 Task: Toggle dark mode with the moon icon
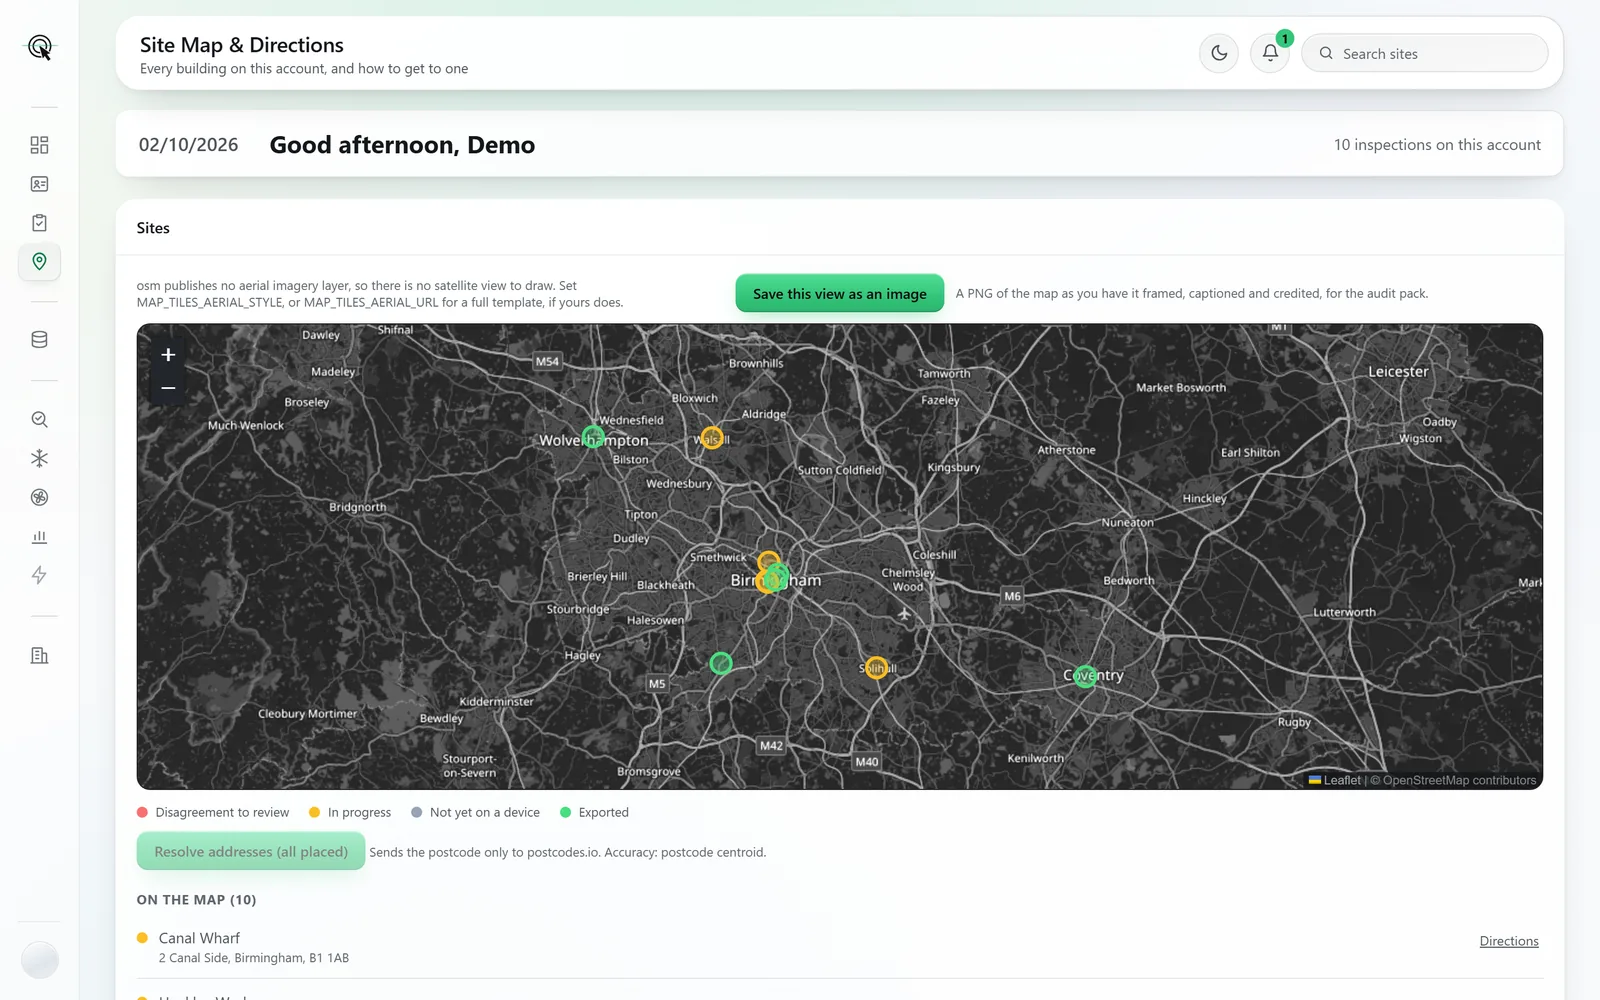coord(1219,53)
